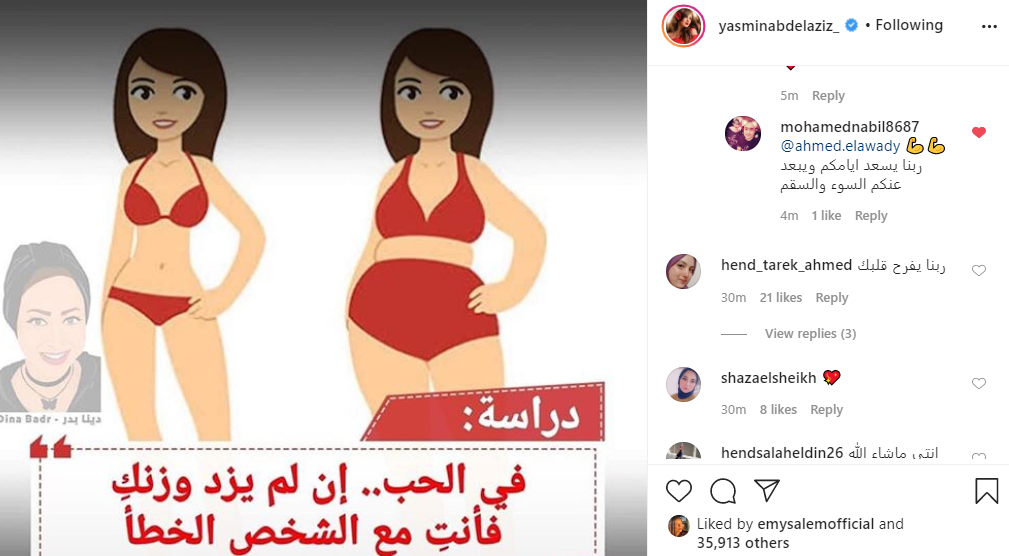Open the three-dot more options menu

[989, 26]
